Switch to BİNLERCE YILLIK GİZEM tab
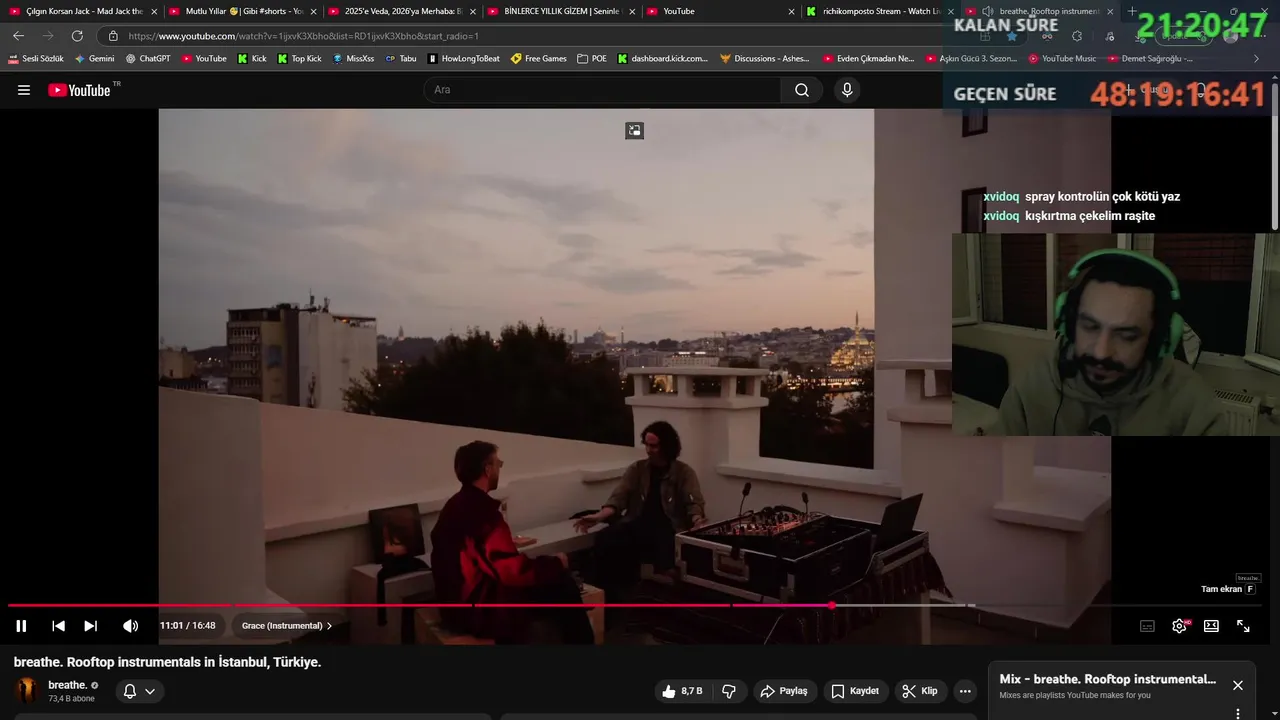Viewport: 1280px width, 720px height. click(562, 11)
